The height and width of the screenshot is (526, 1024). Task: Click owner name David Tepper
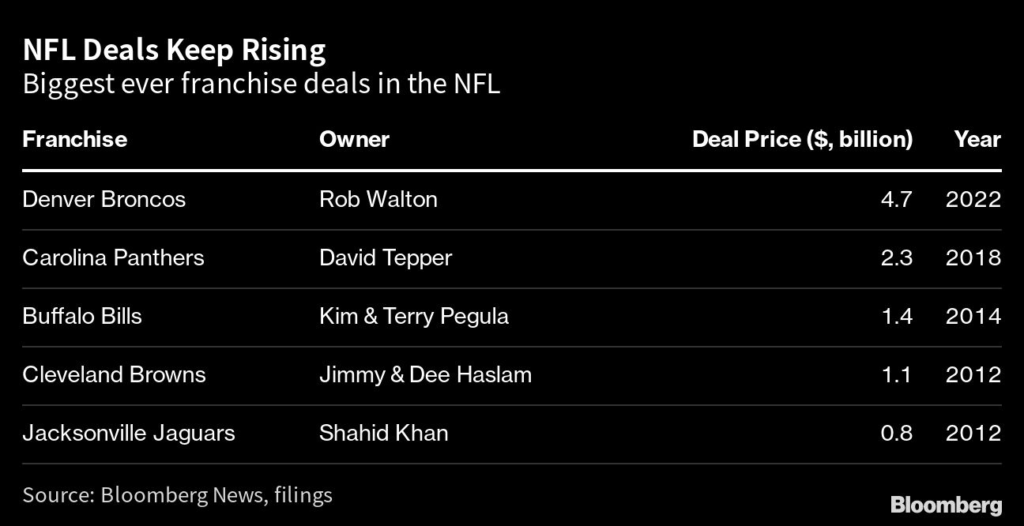coord(385,258)
